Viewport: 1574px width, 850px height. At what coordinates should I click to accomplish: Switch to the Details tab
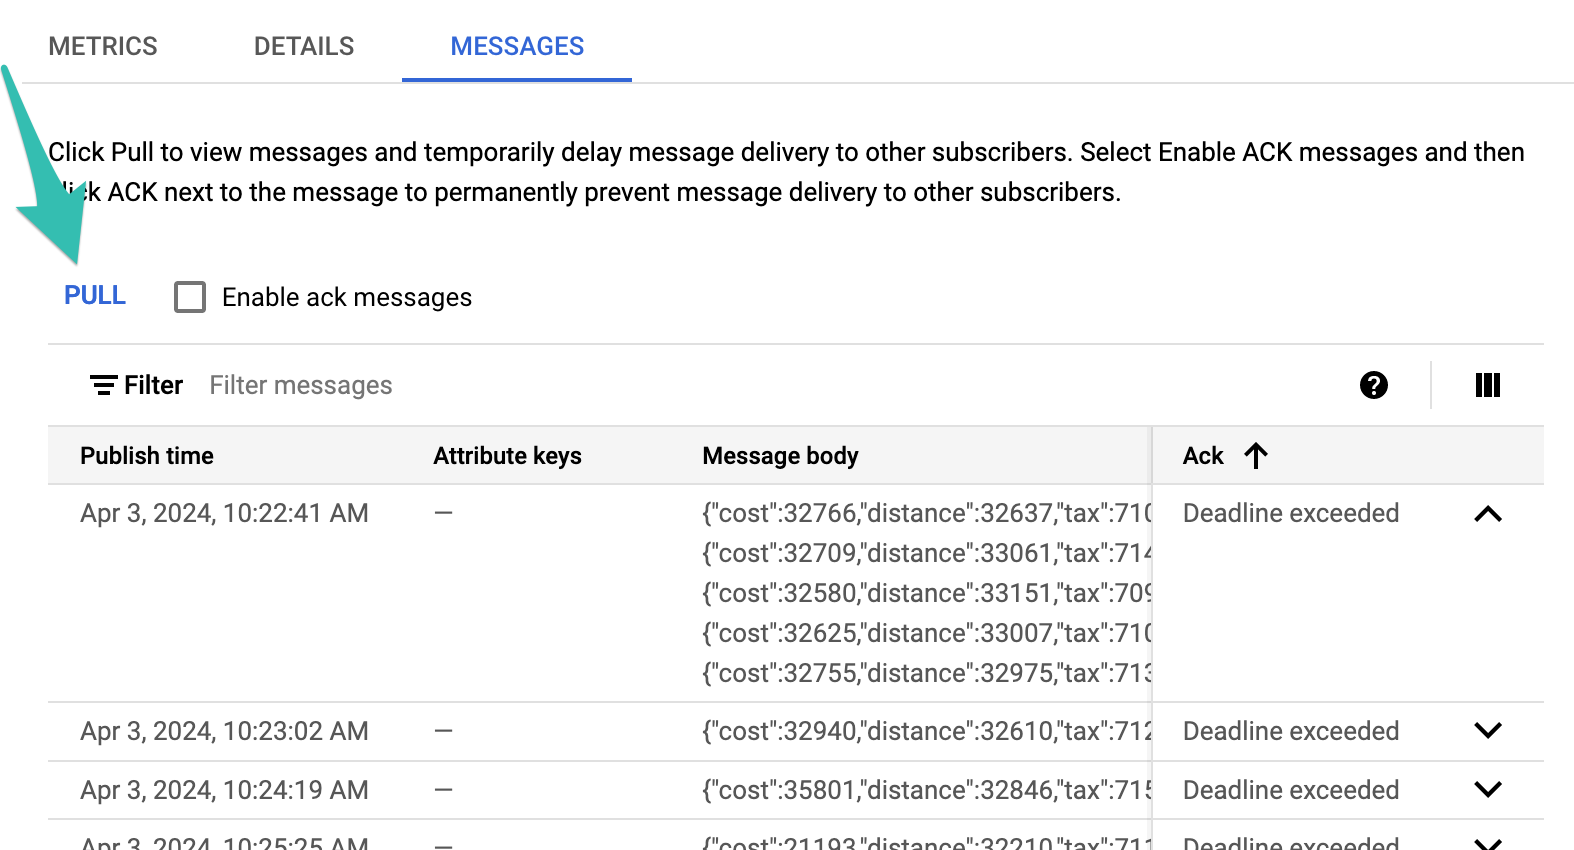304,46
